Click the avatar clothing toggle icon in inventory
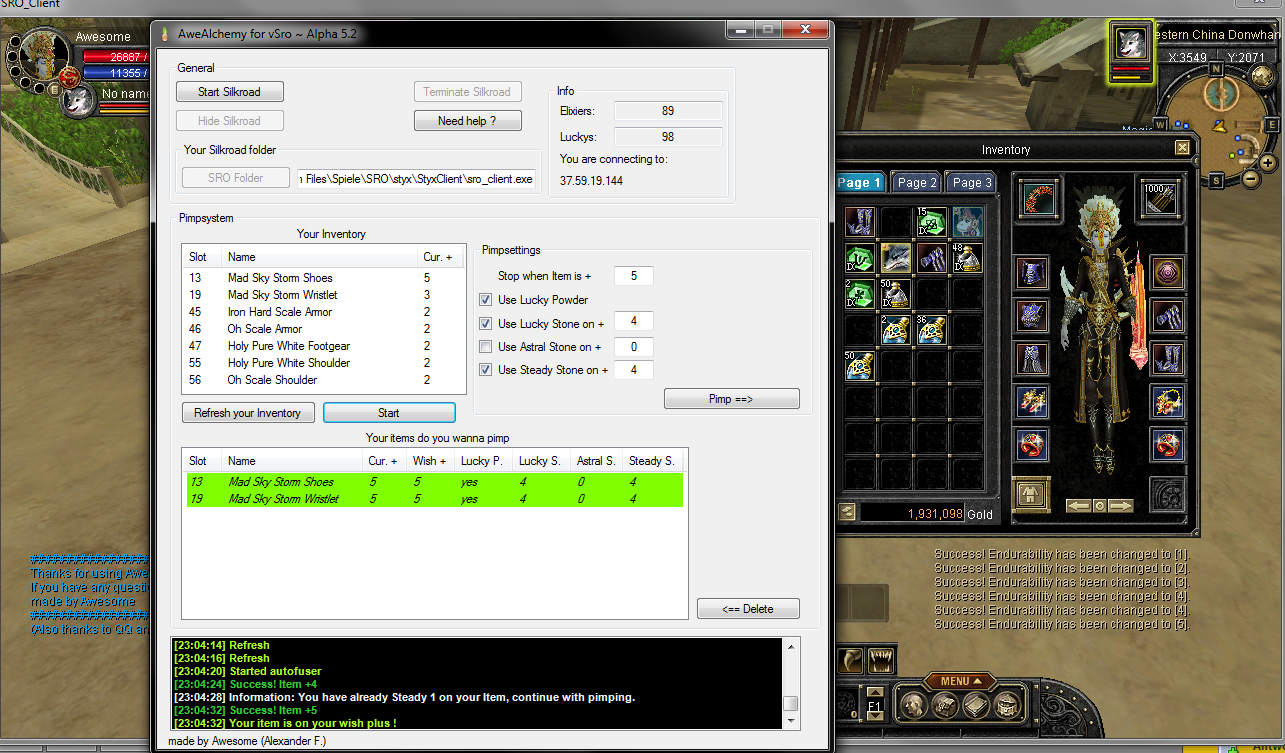 coord(1033,494)
